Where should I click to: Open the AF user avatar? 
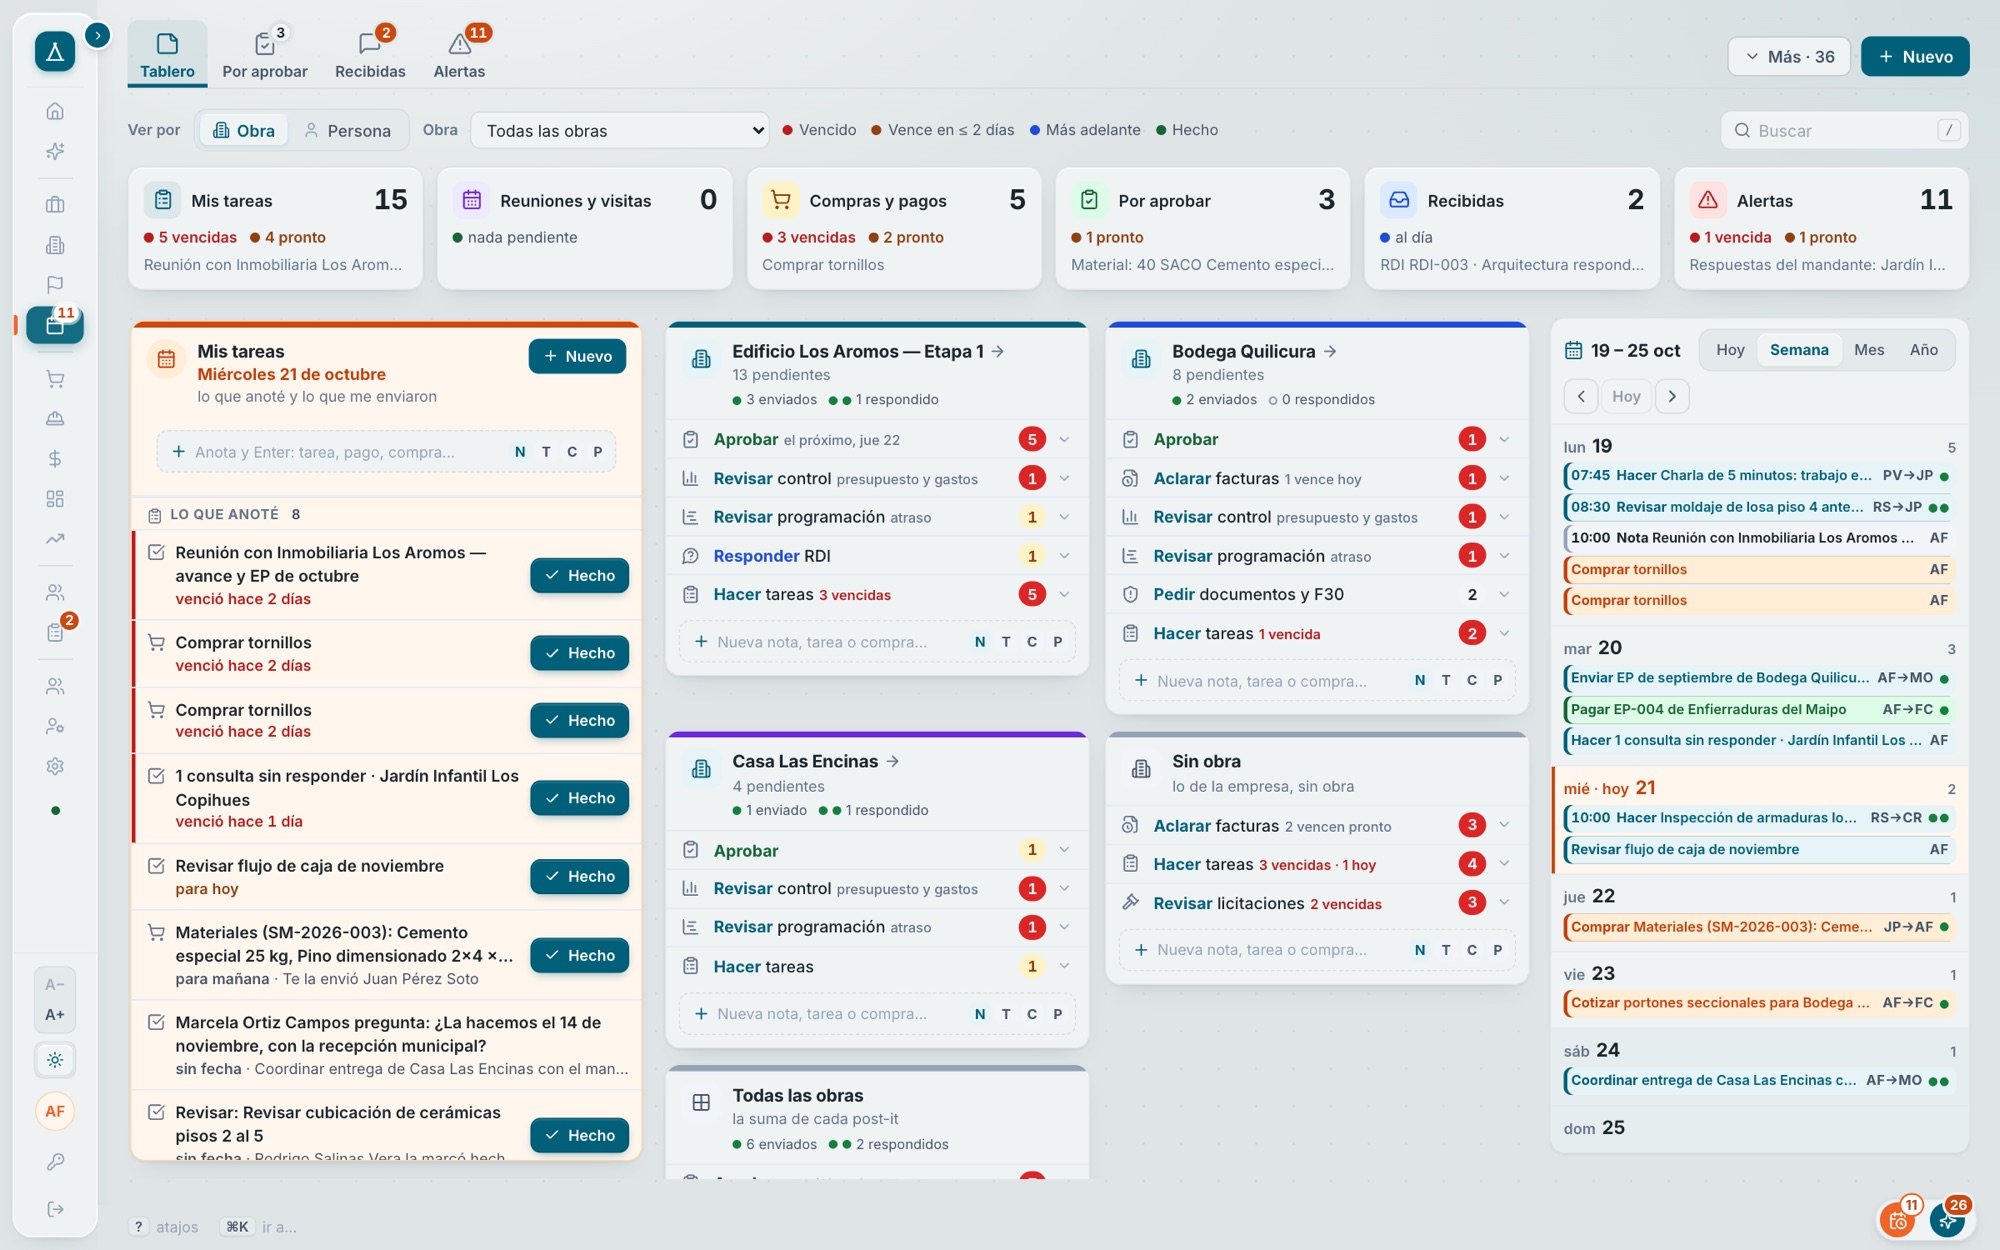55,1111
